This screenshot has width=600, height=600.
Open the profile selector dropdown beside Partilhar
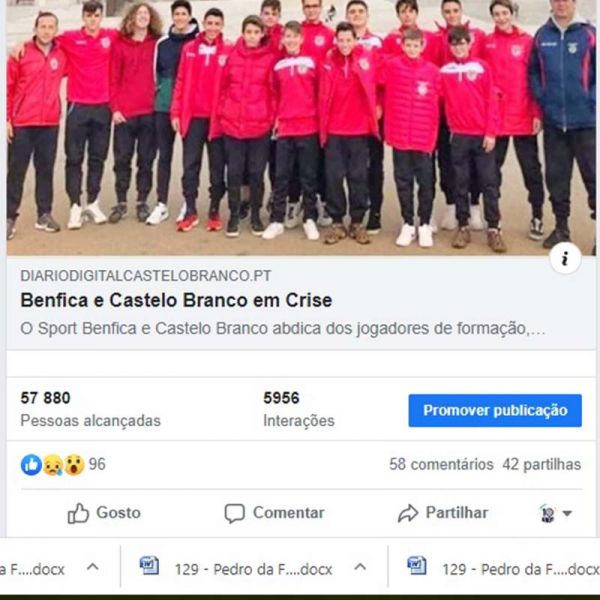tap(555, 513)
